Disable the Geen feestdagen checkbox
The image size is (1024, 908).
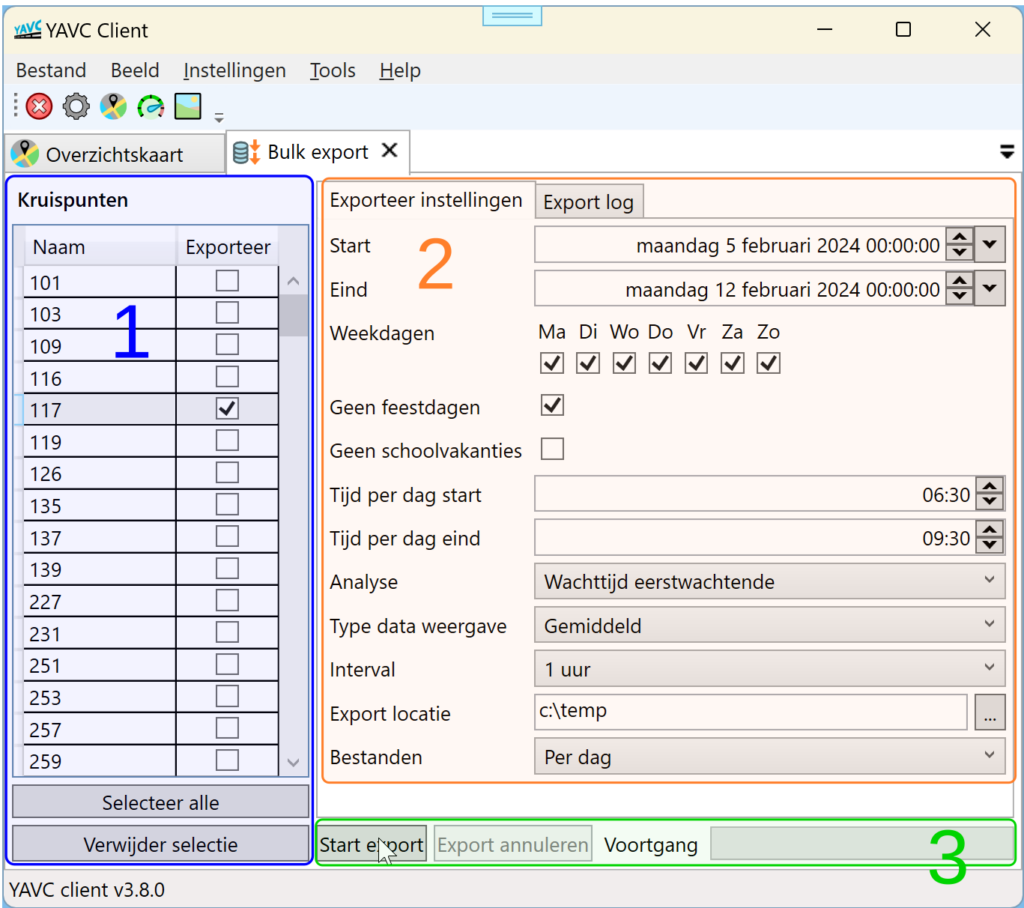click(552, 406)
